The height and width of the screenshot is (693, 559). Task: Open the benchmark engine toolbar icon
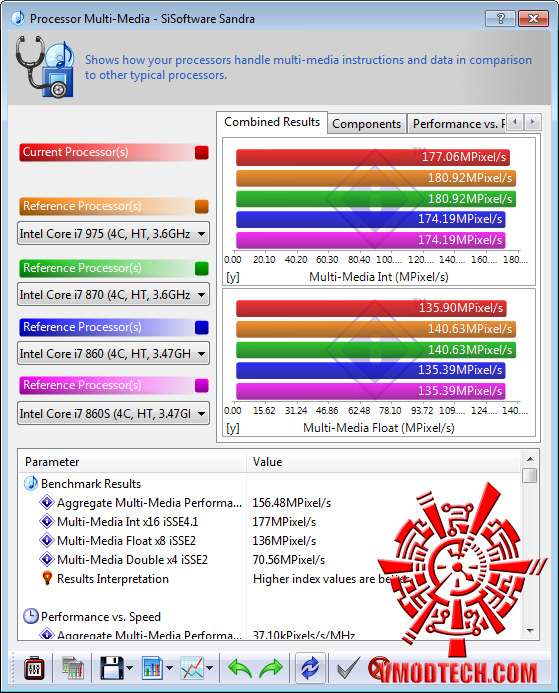pos(34,668)
